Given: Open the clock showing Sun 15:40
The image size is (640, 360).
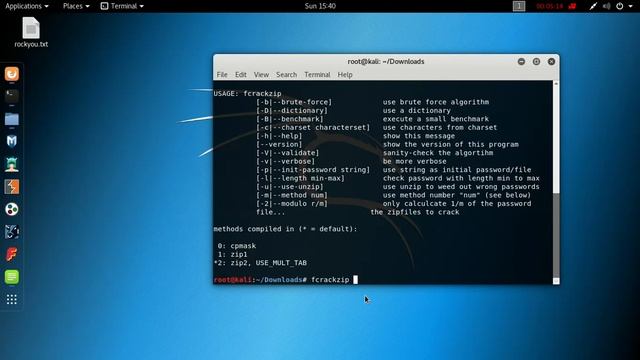Looking at the screenshot, I should click(320, 6).
